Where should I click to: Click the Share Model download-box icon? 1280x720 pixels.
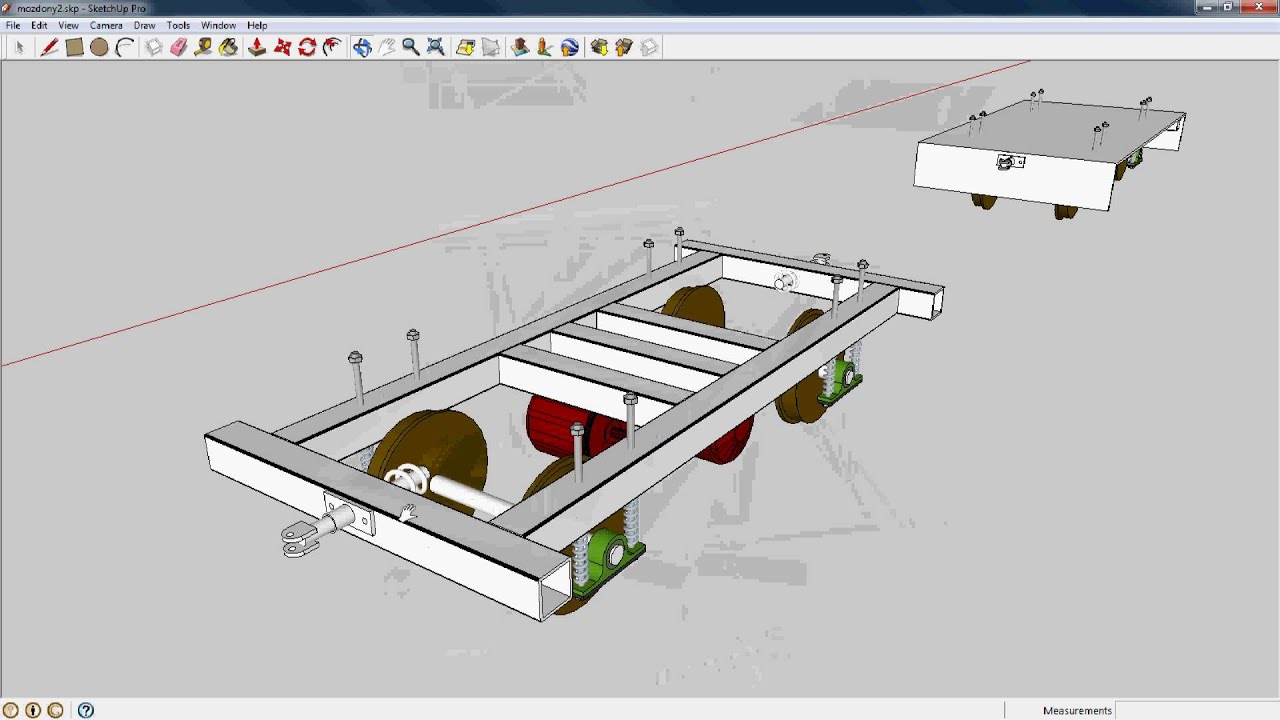[599, 47]
